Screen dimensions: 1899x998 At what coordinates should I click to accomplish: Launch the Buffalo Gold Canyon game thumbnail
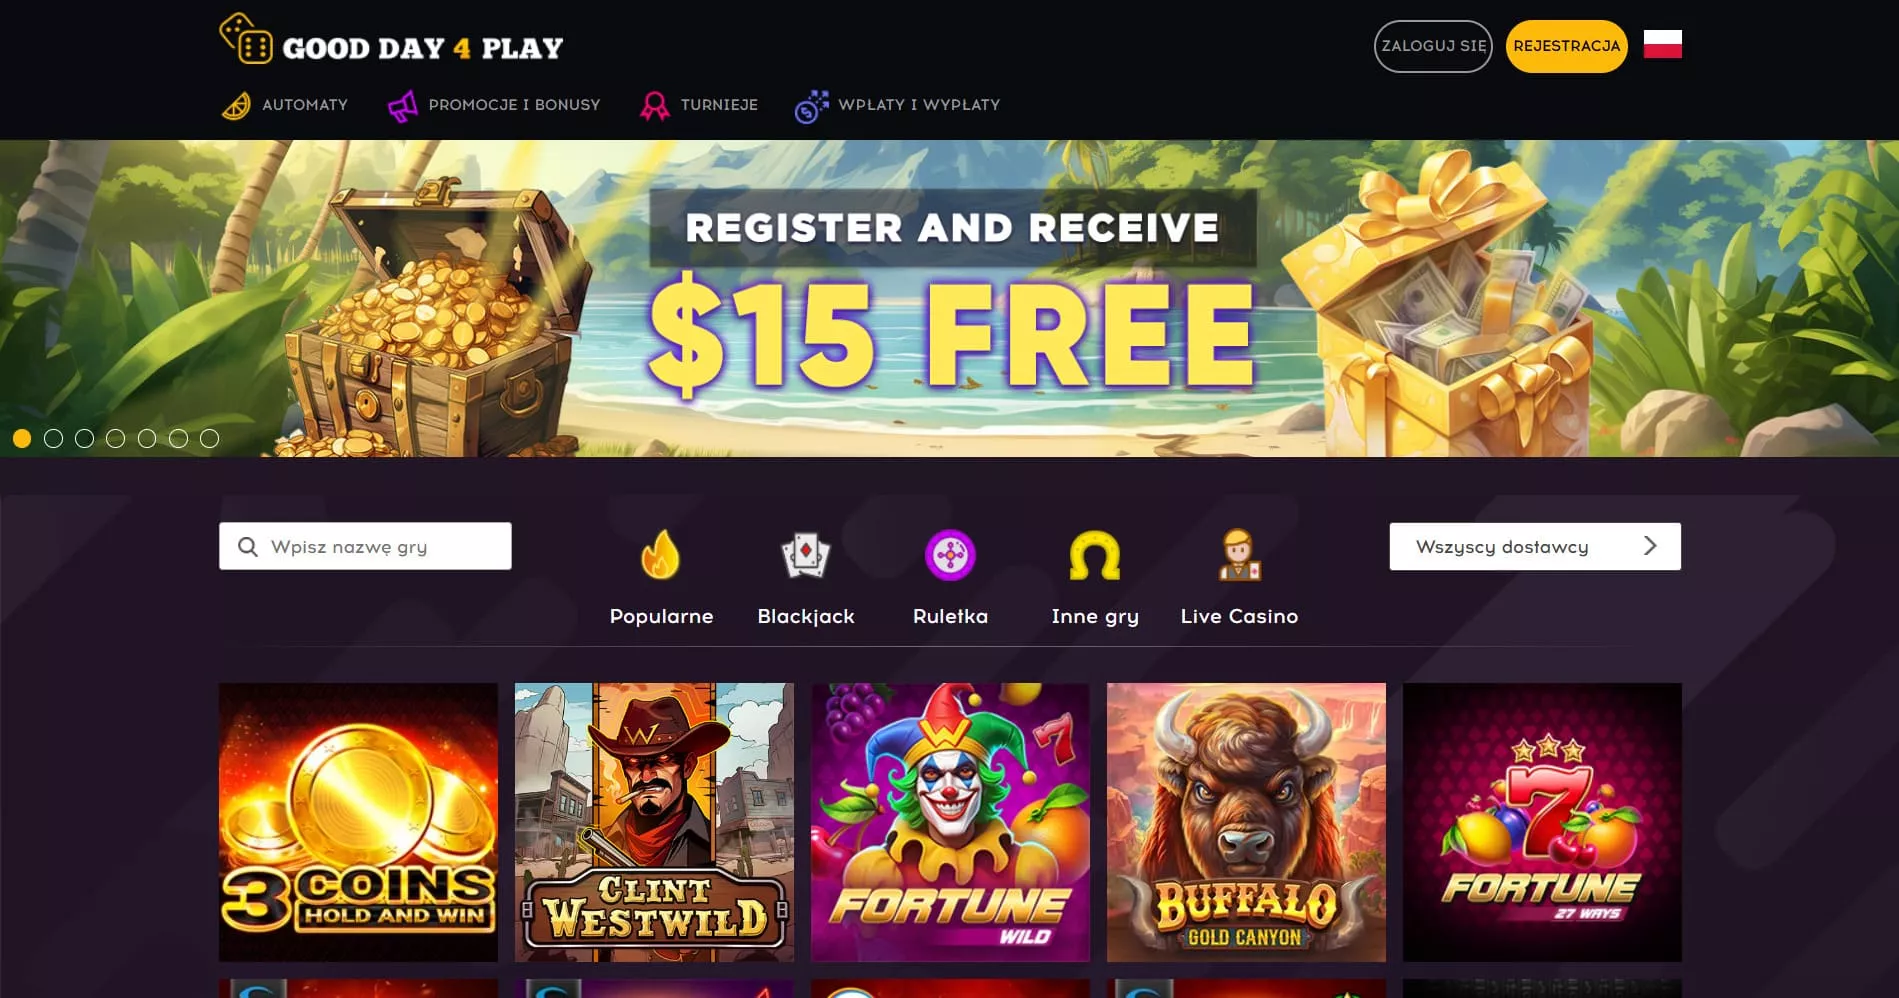click(1246, 822)
